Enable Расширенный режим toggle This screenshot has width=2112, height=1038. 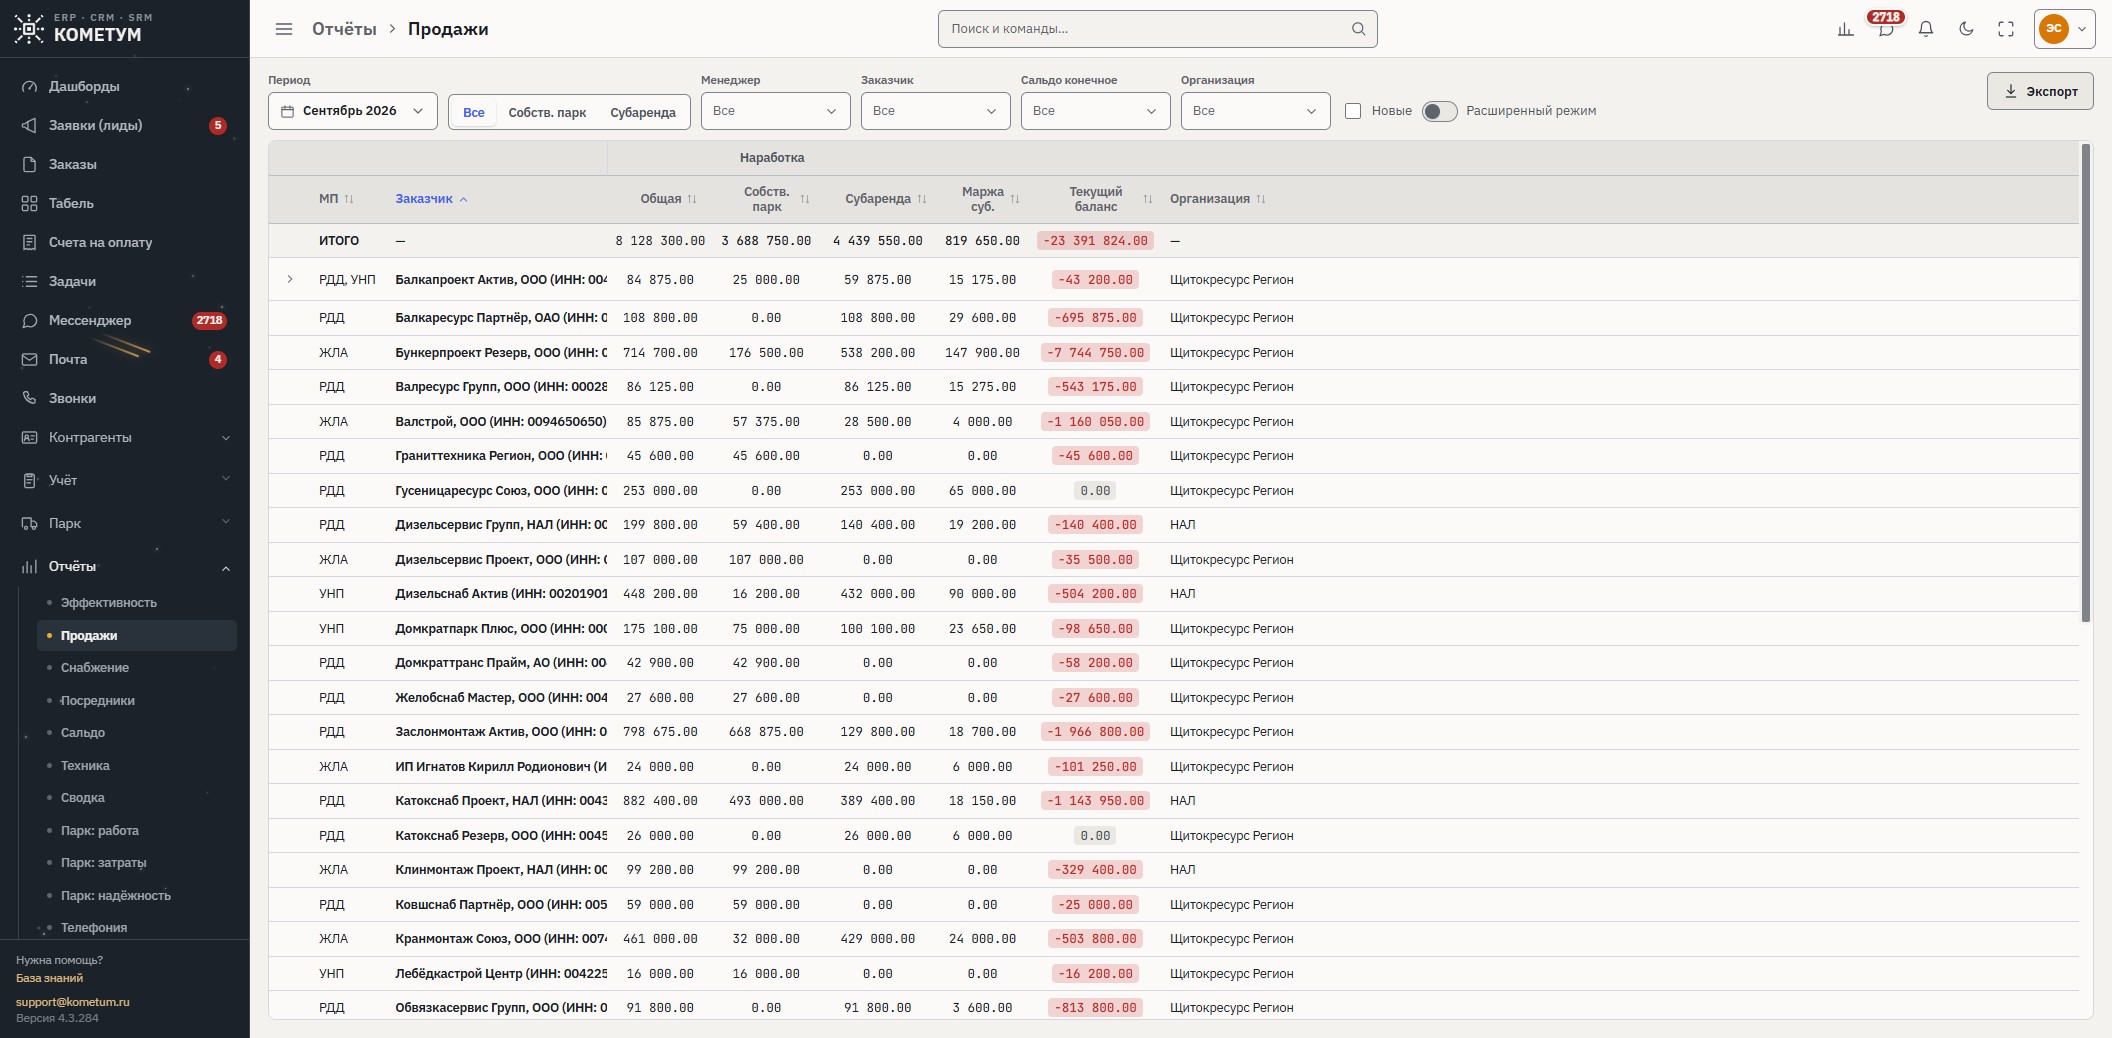coord(1439,111)
